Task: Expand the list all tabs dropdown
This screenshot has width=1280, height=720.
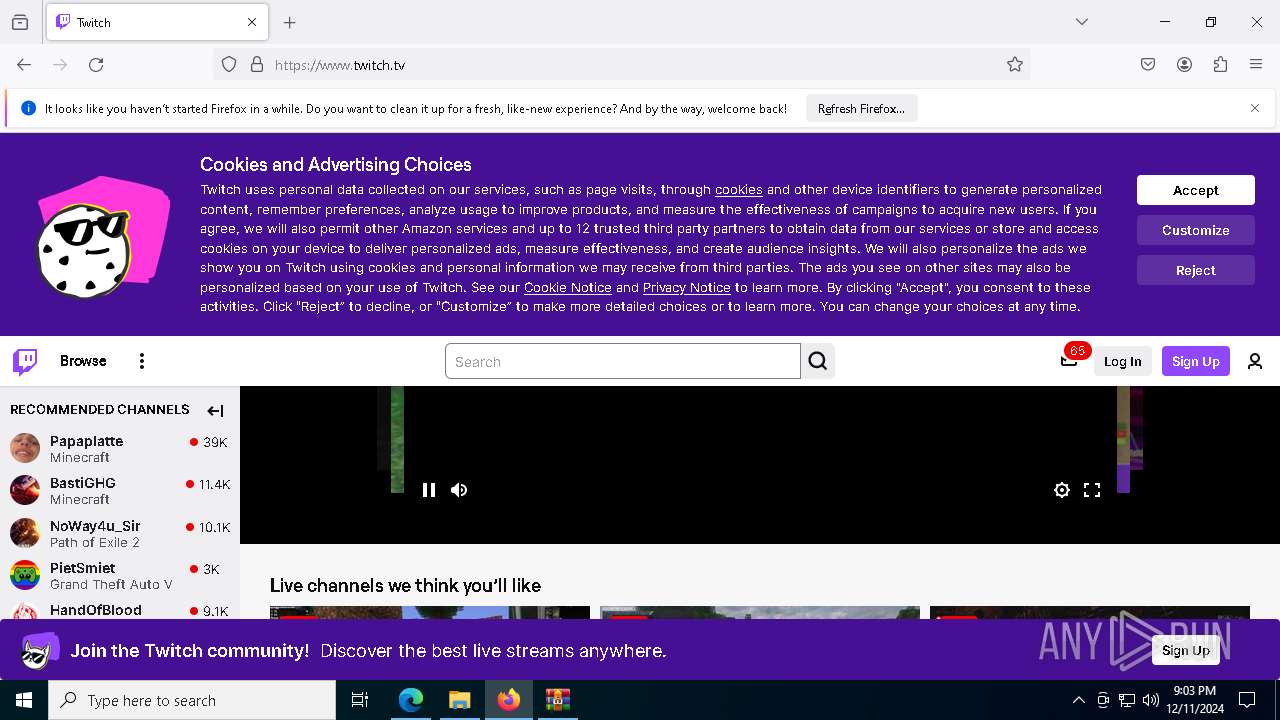Action: click(1082, 22)
